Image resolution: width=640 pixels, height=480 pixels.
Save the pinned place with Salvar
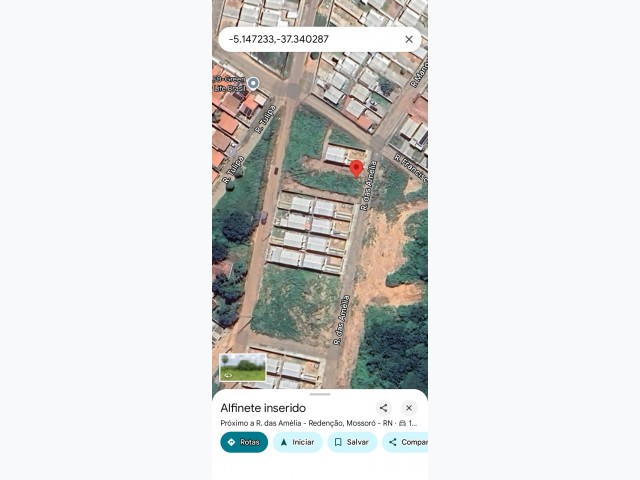351,442
